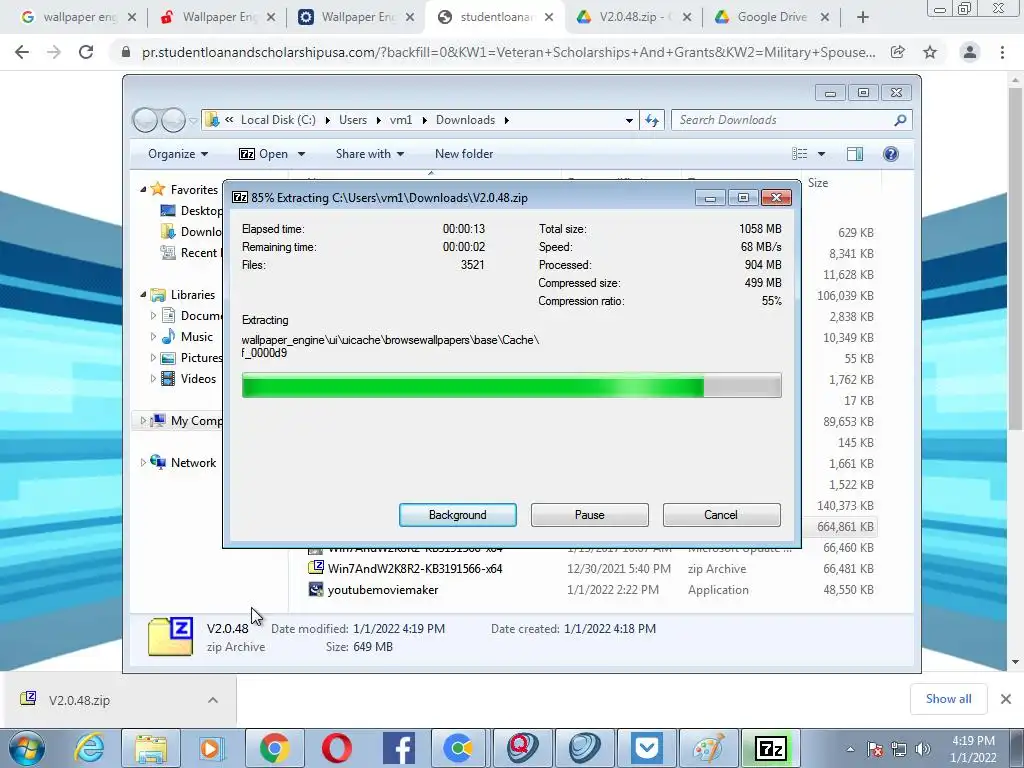Select Win7AndW2K8R2-KB3191566-x64 zip archive
The width and height of the screenshot is (1024, 768).
415,569
